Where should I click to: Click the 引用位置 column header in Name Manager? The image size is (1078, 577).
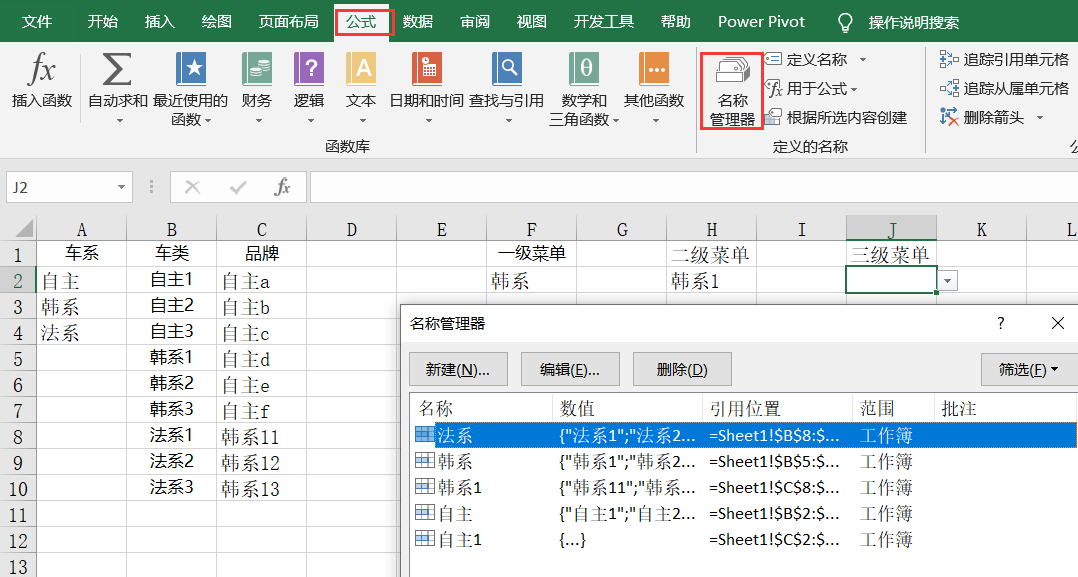click(778, 409)
